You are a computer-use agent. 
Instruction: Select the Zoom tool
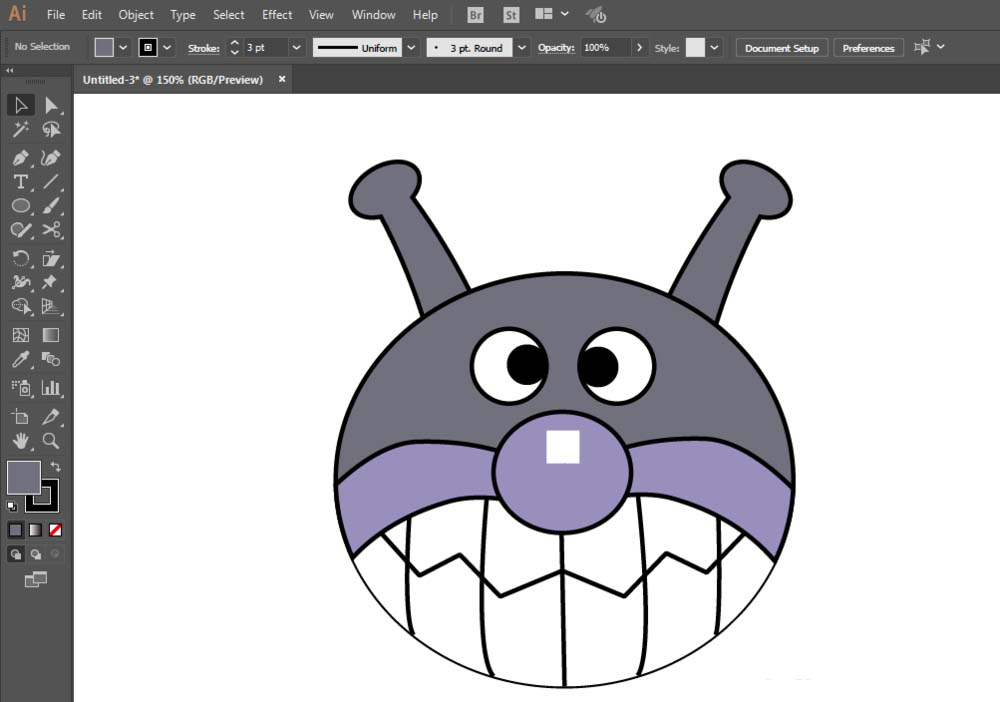[51, 441]
